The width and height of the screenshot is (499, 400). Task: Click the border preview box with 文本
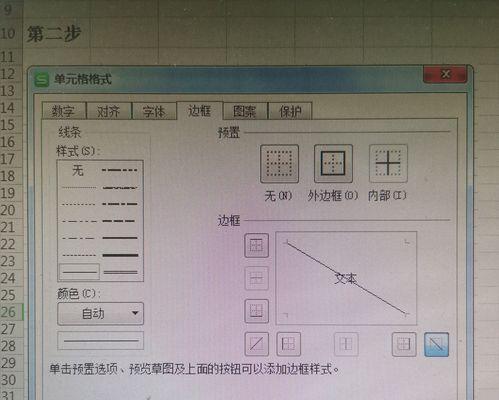coord(346,278)
